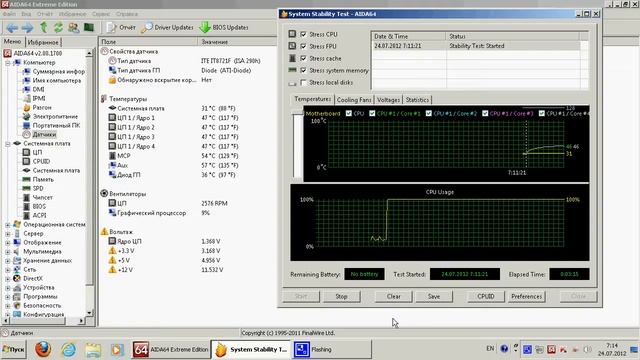Click the down arrow of tree scrollbar

(x=89, y=313)
